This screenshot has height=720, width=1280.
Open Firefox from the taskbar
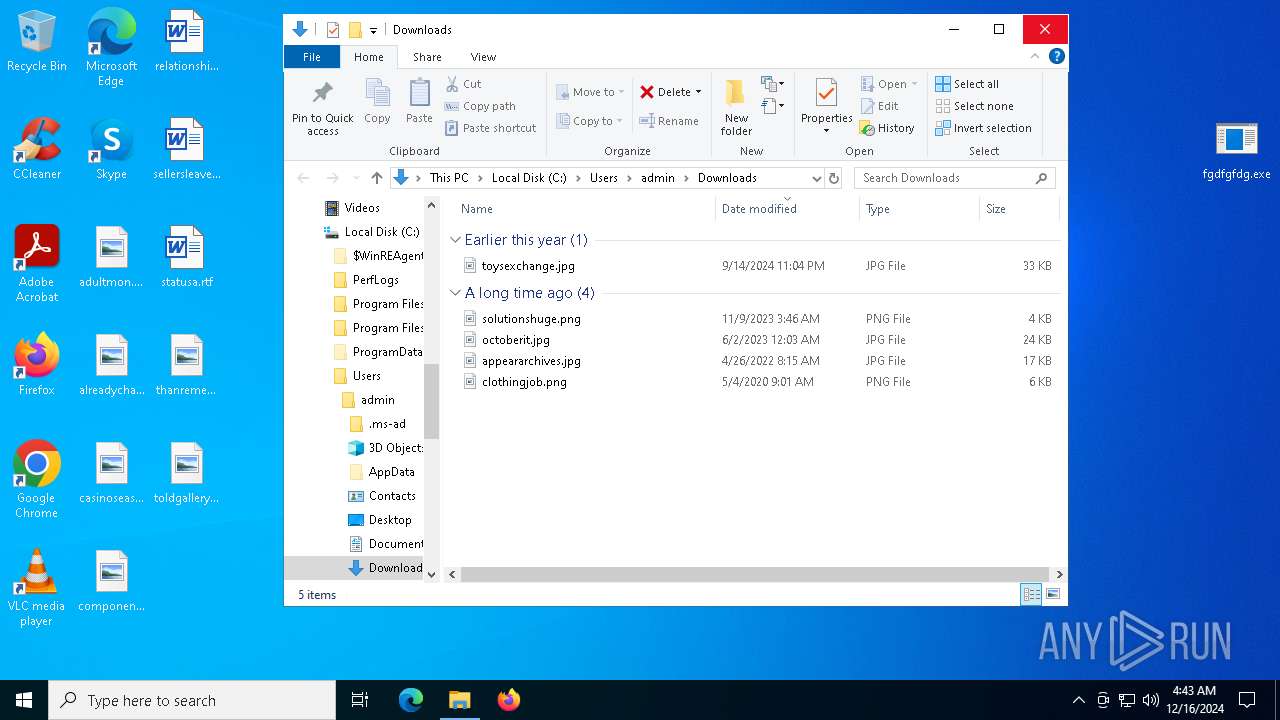(x=509, y=700)
